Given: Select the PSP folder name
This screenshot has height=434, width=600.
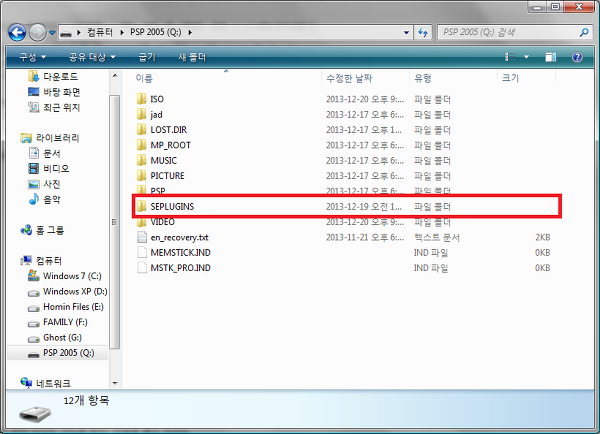Looking at the screenshot, I should 158,191.
